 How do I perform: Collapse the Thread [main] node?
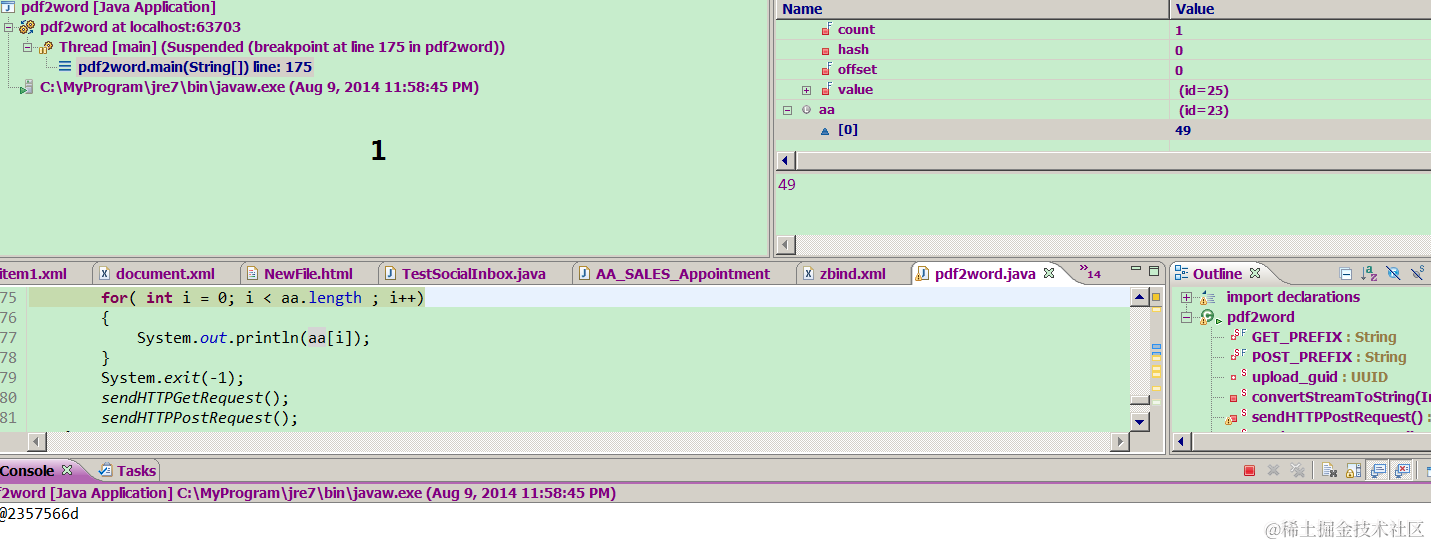pyautogui.click(x=28, y=47)
